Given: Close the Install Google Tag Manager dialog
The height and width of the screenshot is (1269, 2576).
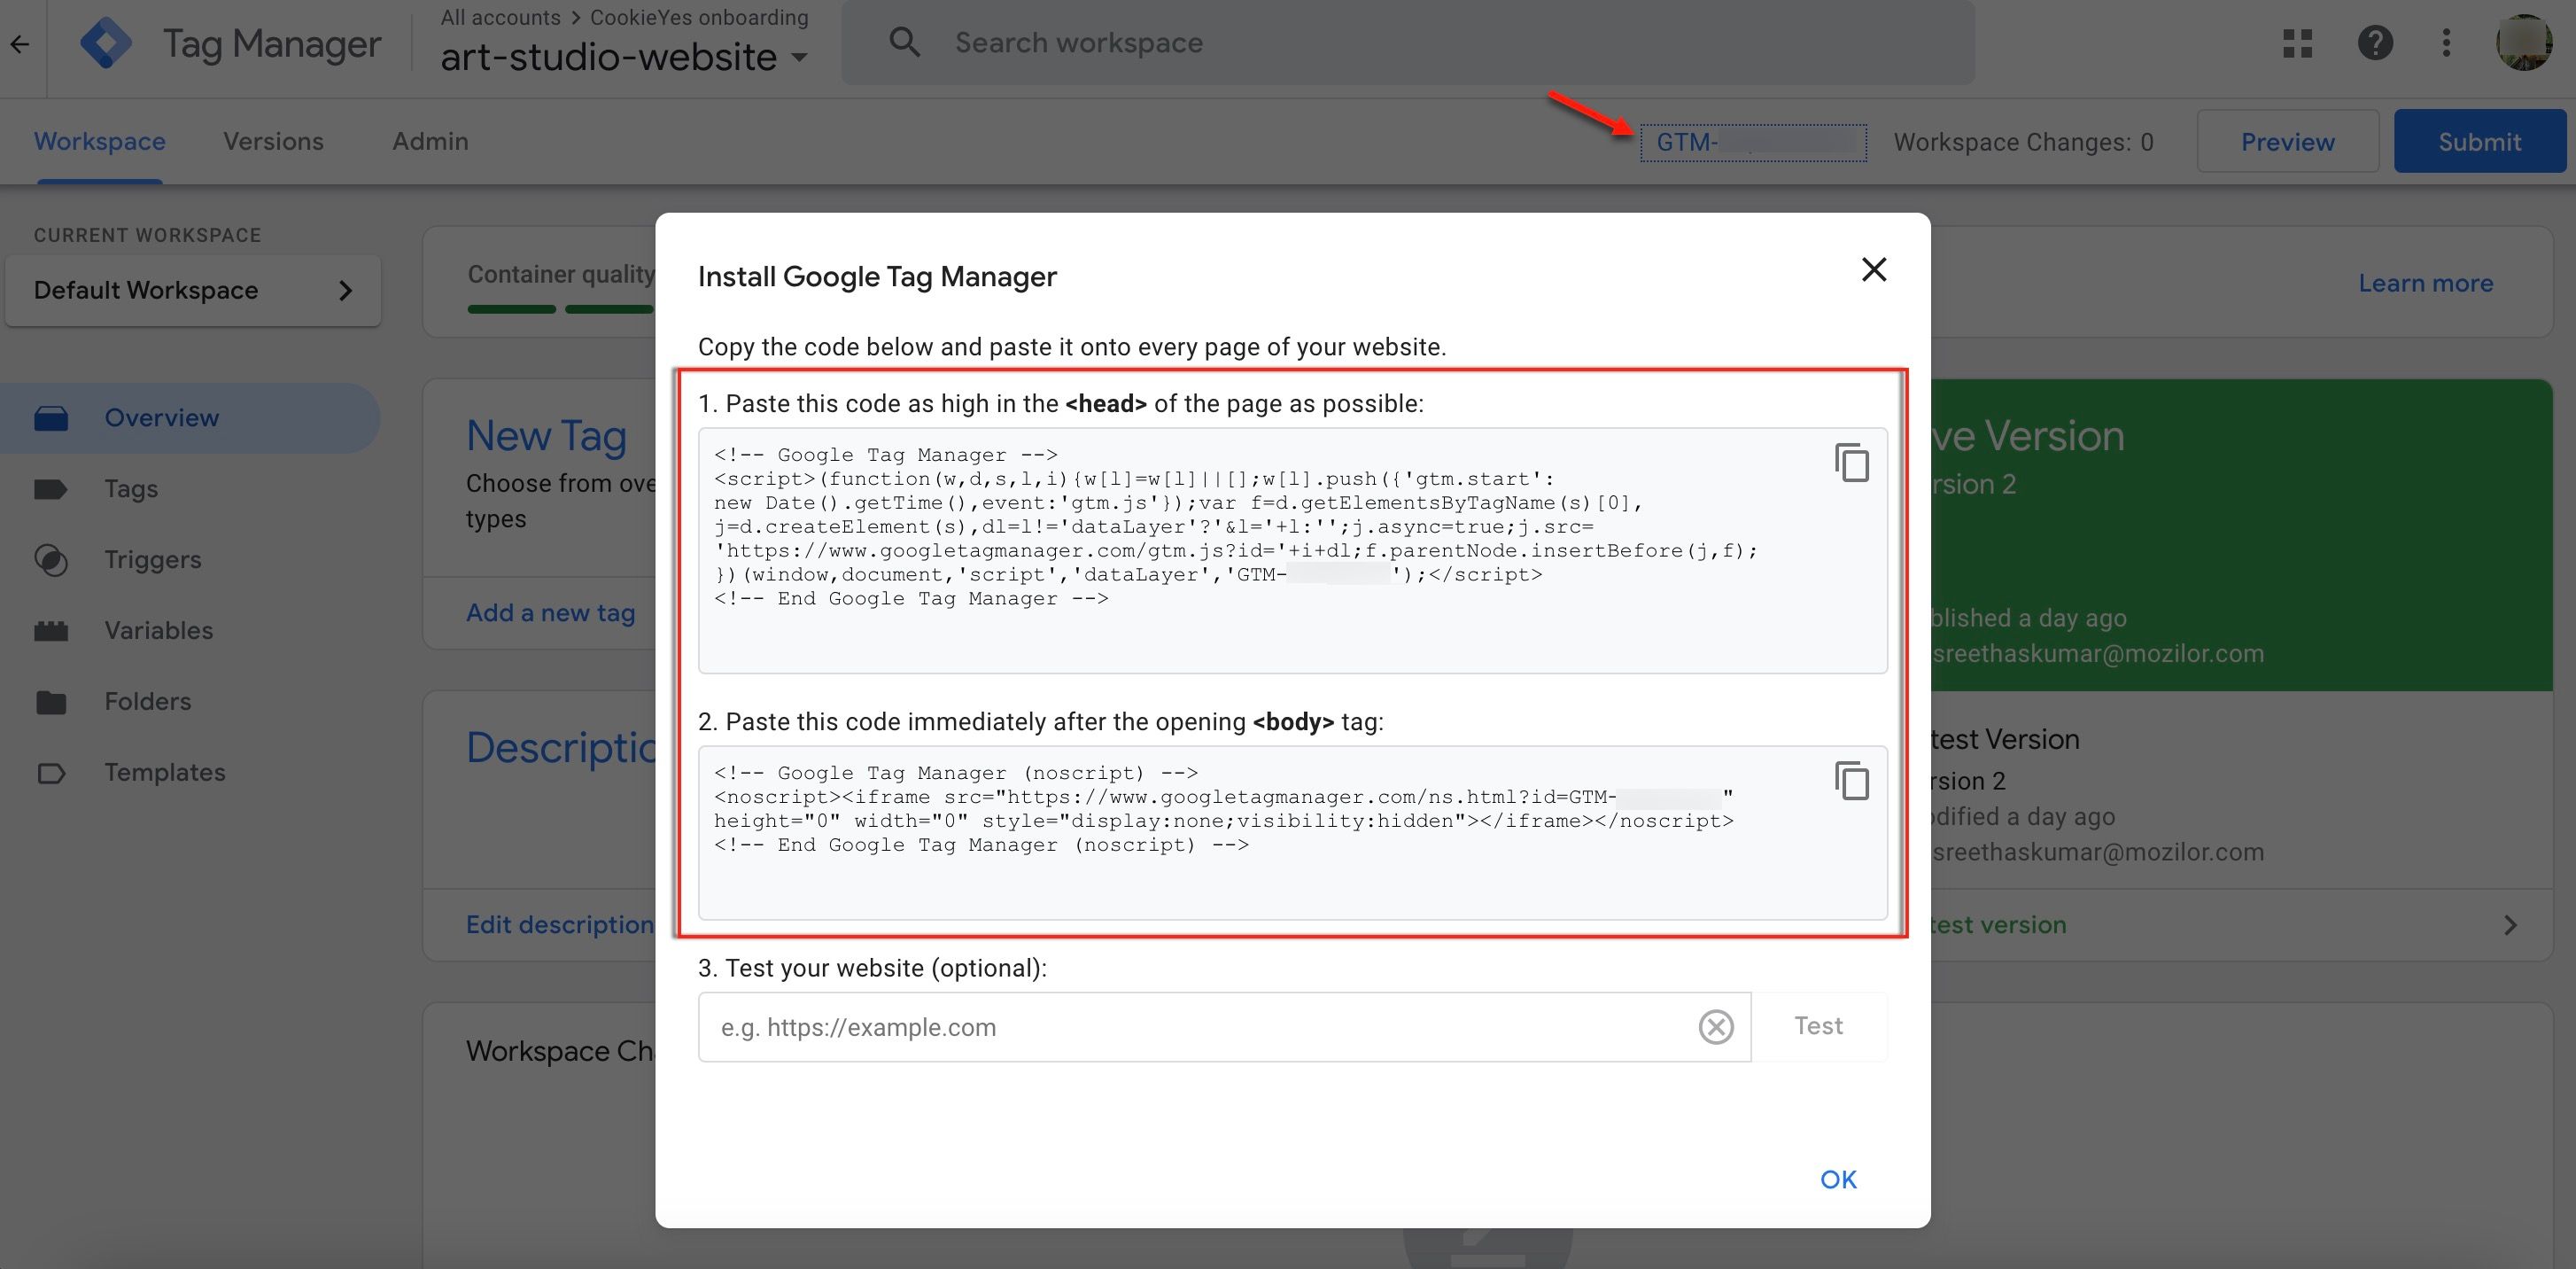Looking at the screenshot, I should point(1873,269).
